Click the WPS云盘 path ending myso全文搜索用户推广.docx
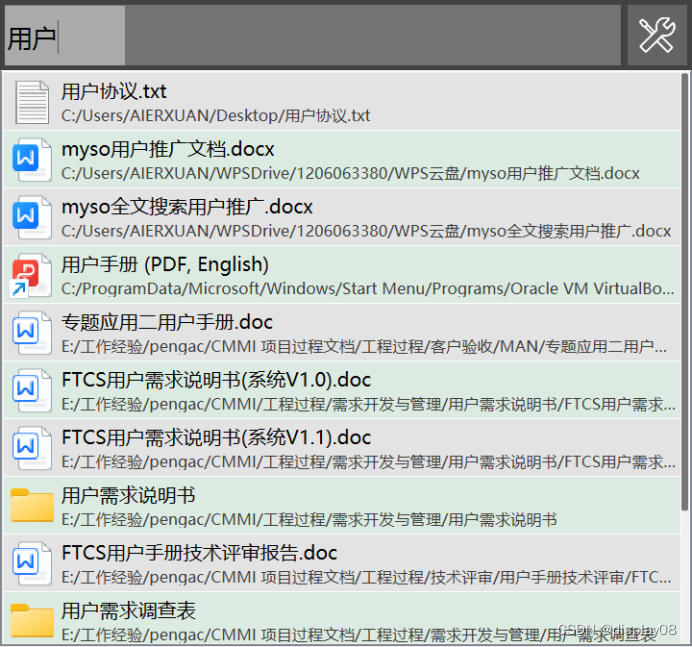Screen dimensions: 692x647 366,231
